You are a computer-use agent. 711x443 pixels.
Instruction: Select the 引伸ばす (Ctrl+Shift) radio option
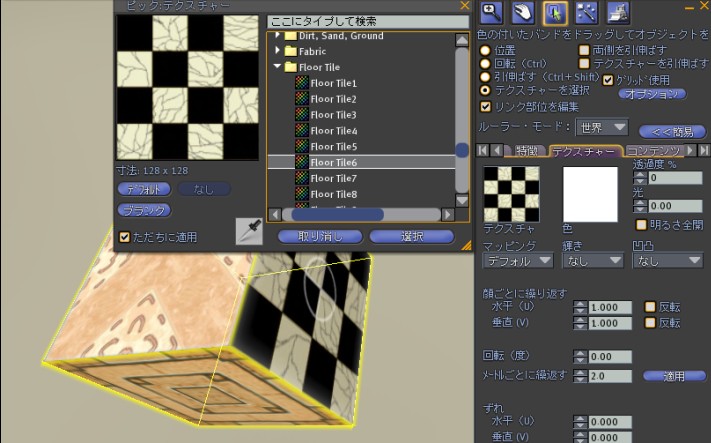click(485, 77)
